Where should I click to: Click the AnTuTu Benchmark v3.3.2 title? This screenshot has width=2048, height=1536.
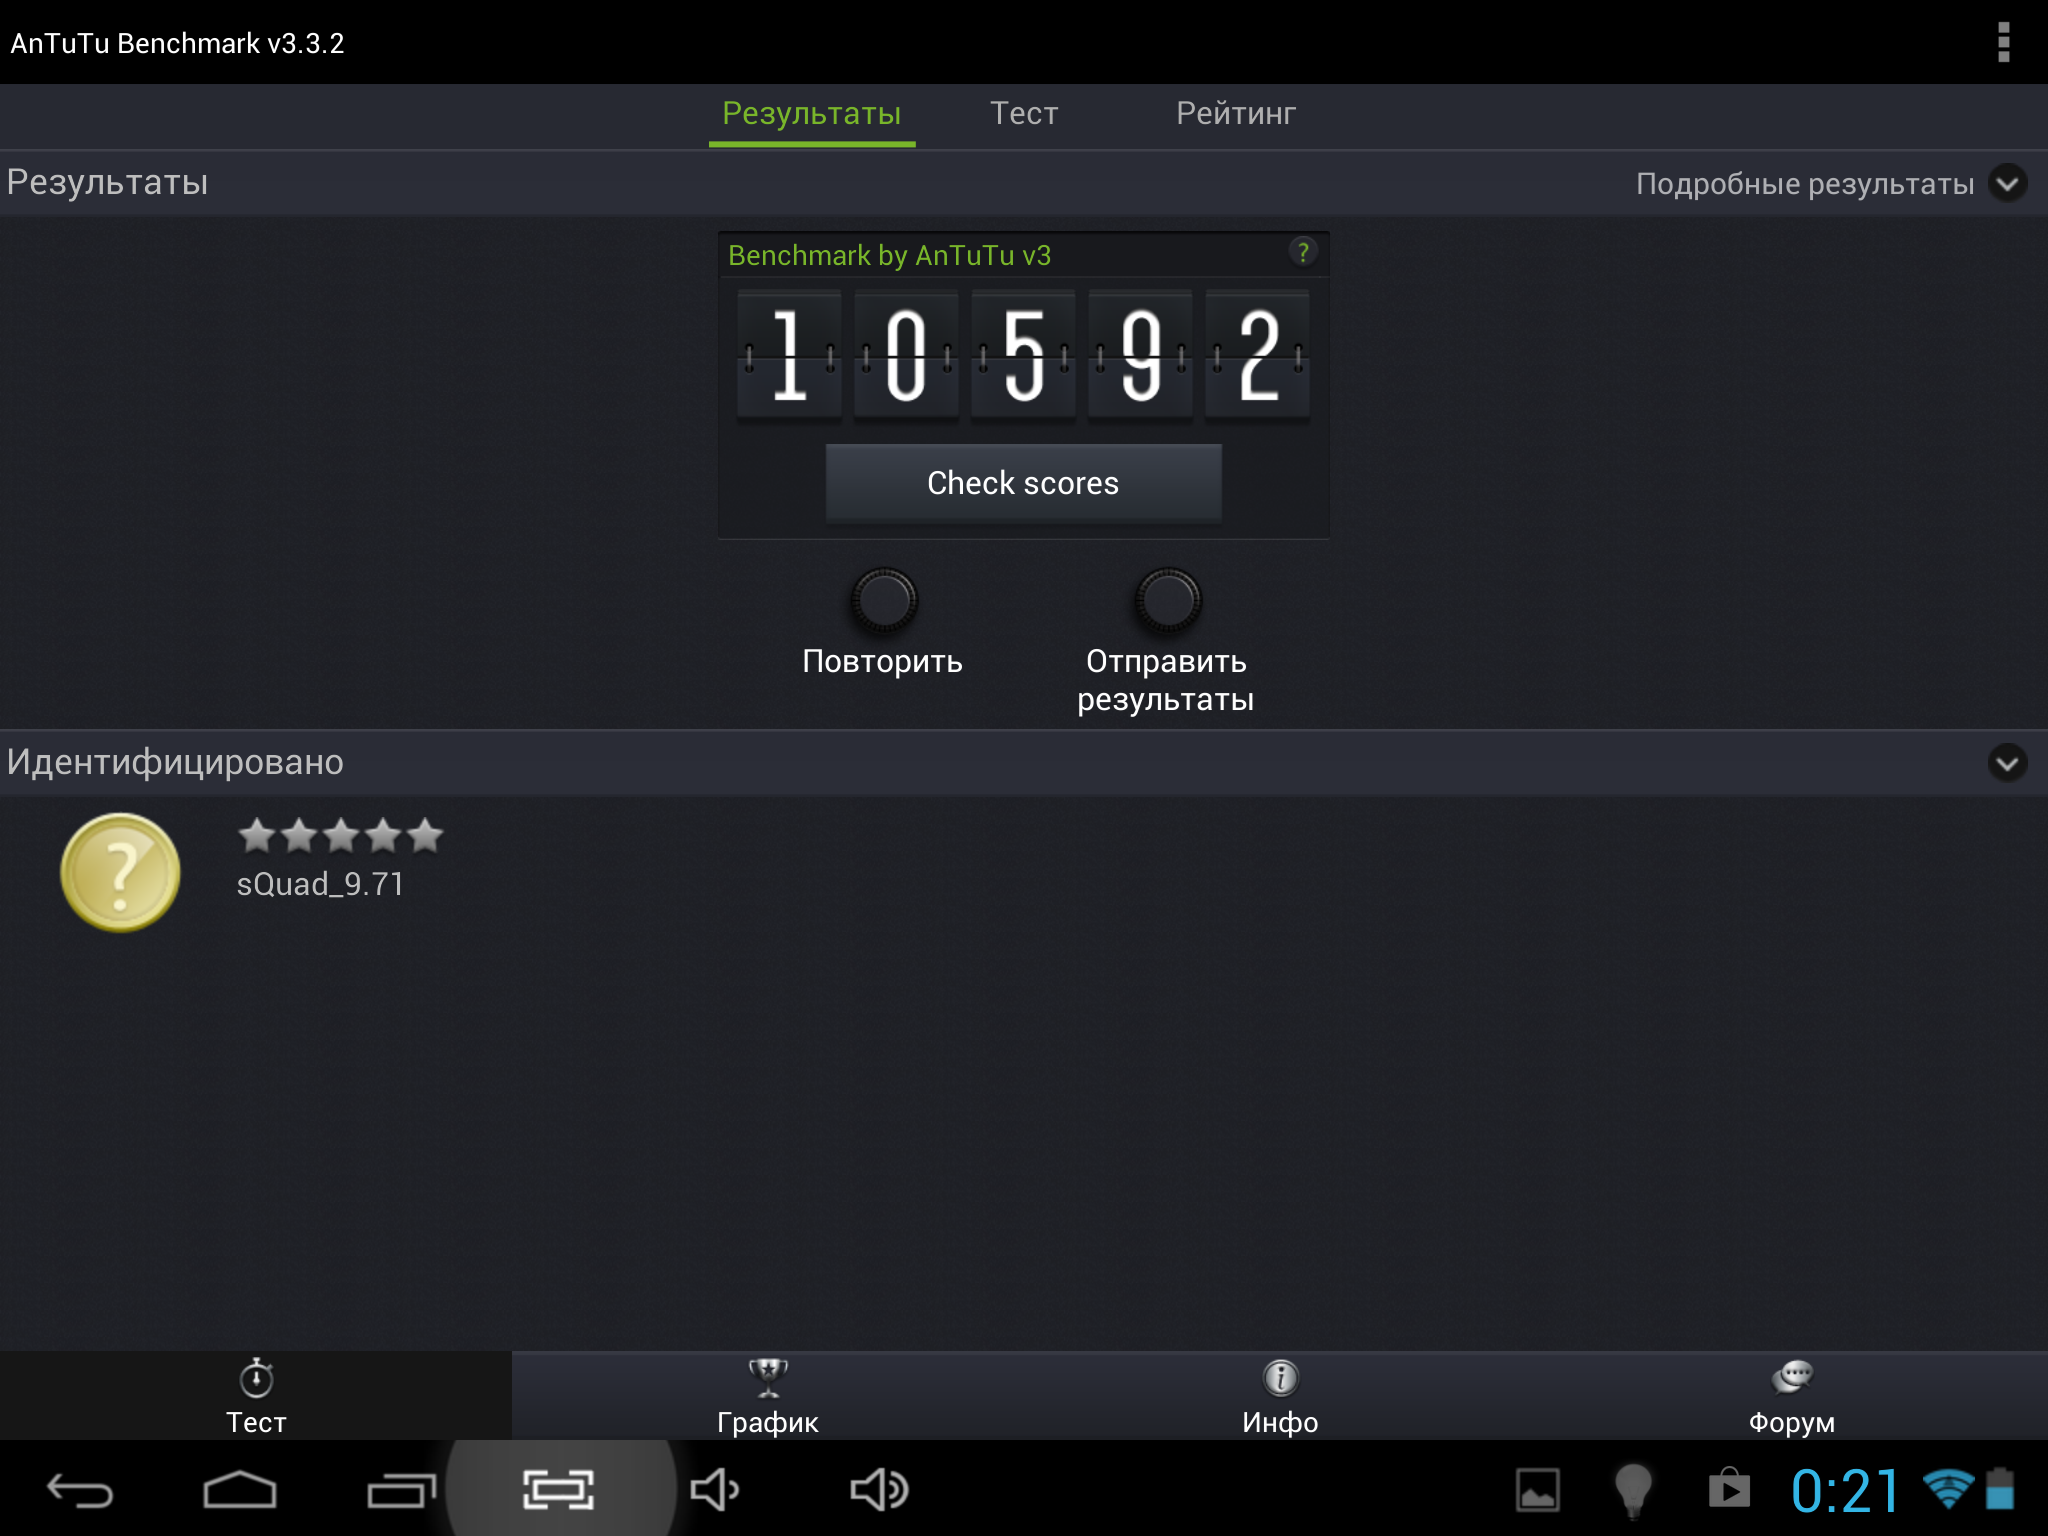(177, 43)
